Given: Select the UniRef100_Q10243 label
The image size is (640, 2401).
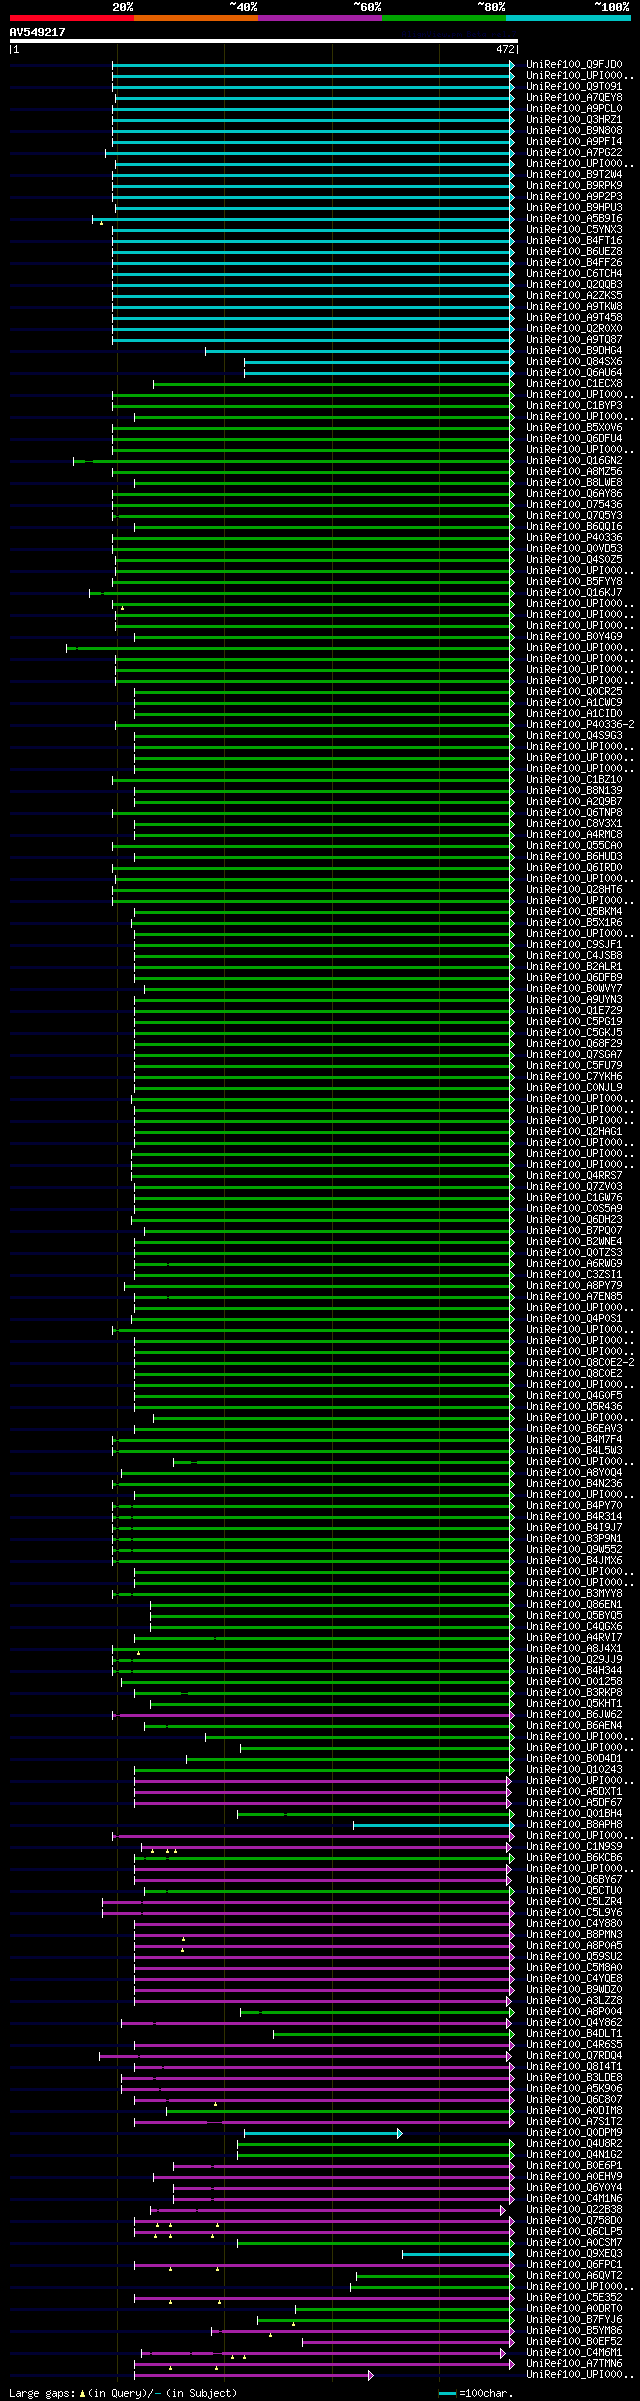Looking at the screenshot, I should coord(574,1770).
